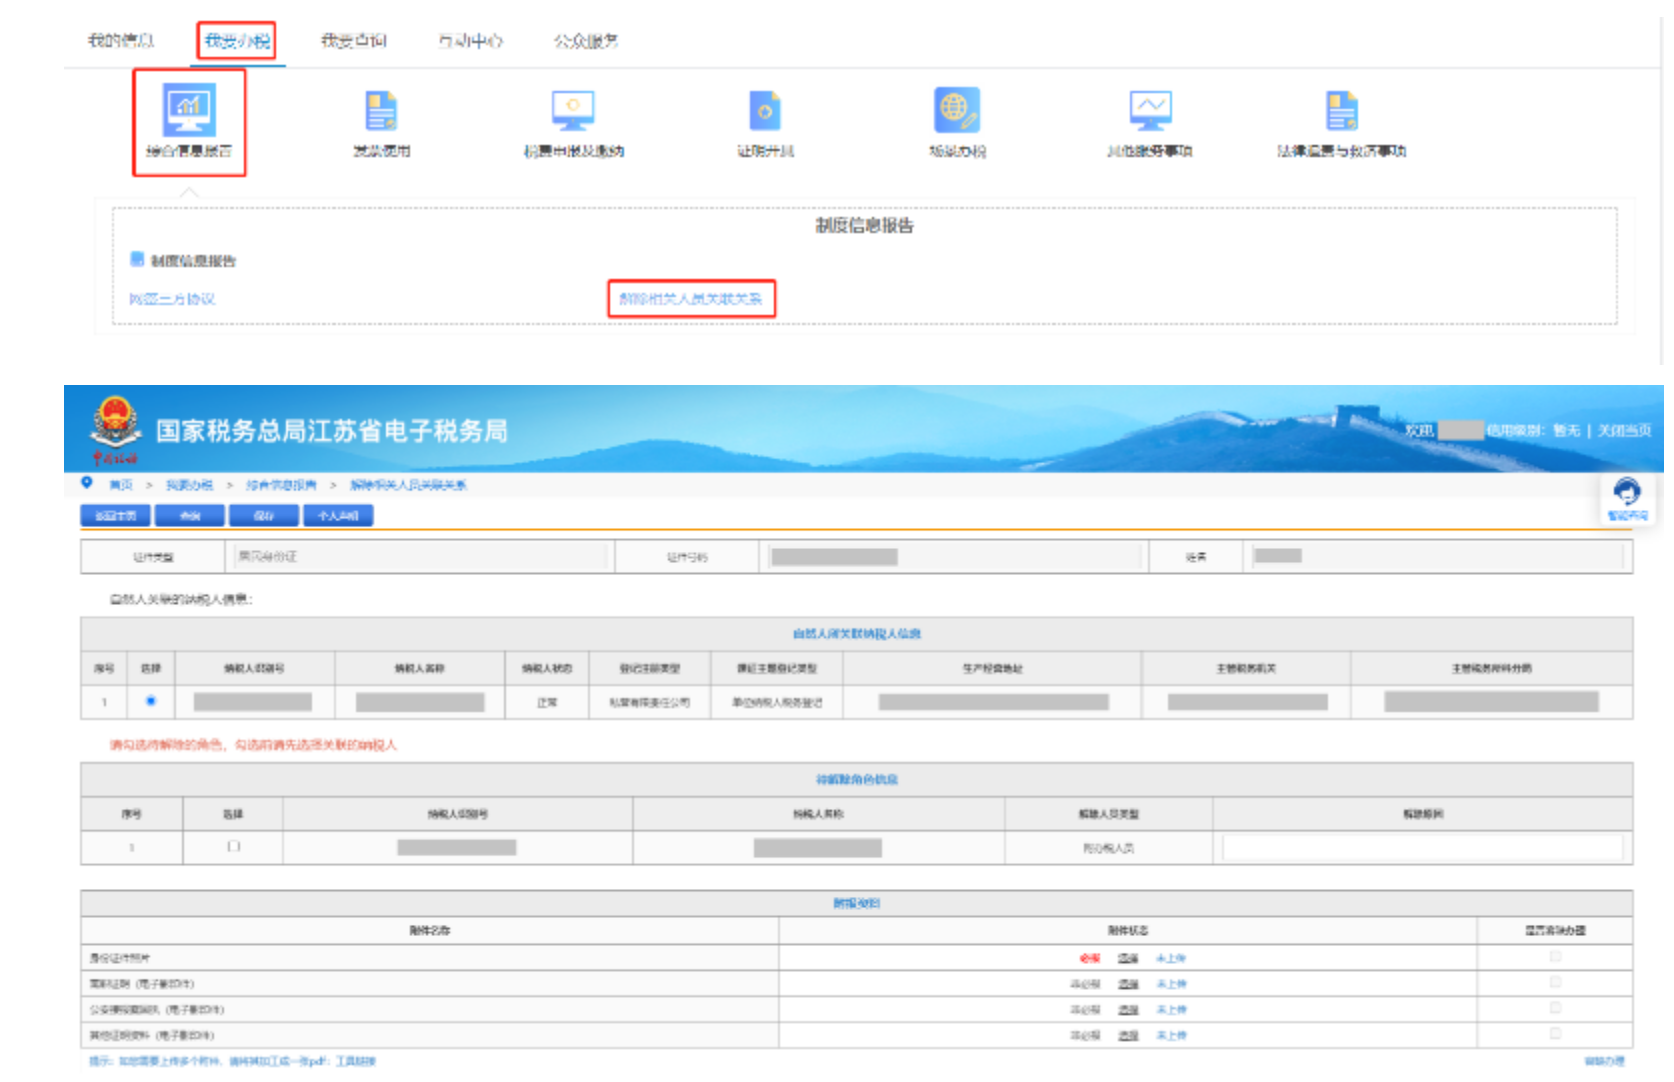Click the 解除相关人员关联关系 link
The width and height of the screenshot is (1674, 1082).
pyautogui.click(x=692, y=298)
